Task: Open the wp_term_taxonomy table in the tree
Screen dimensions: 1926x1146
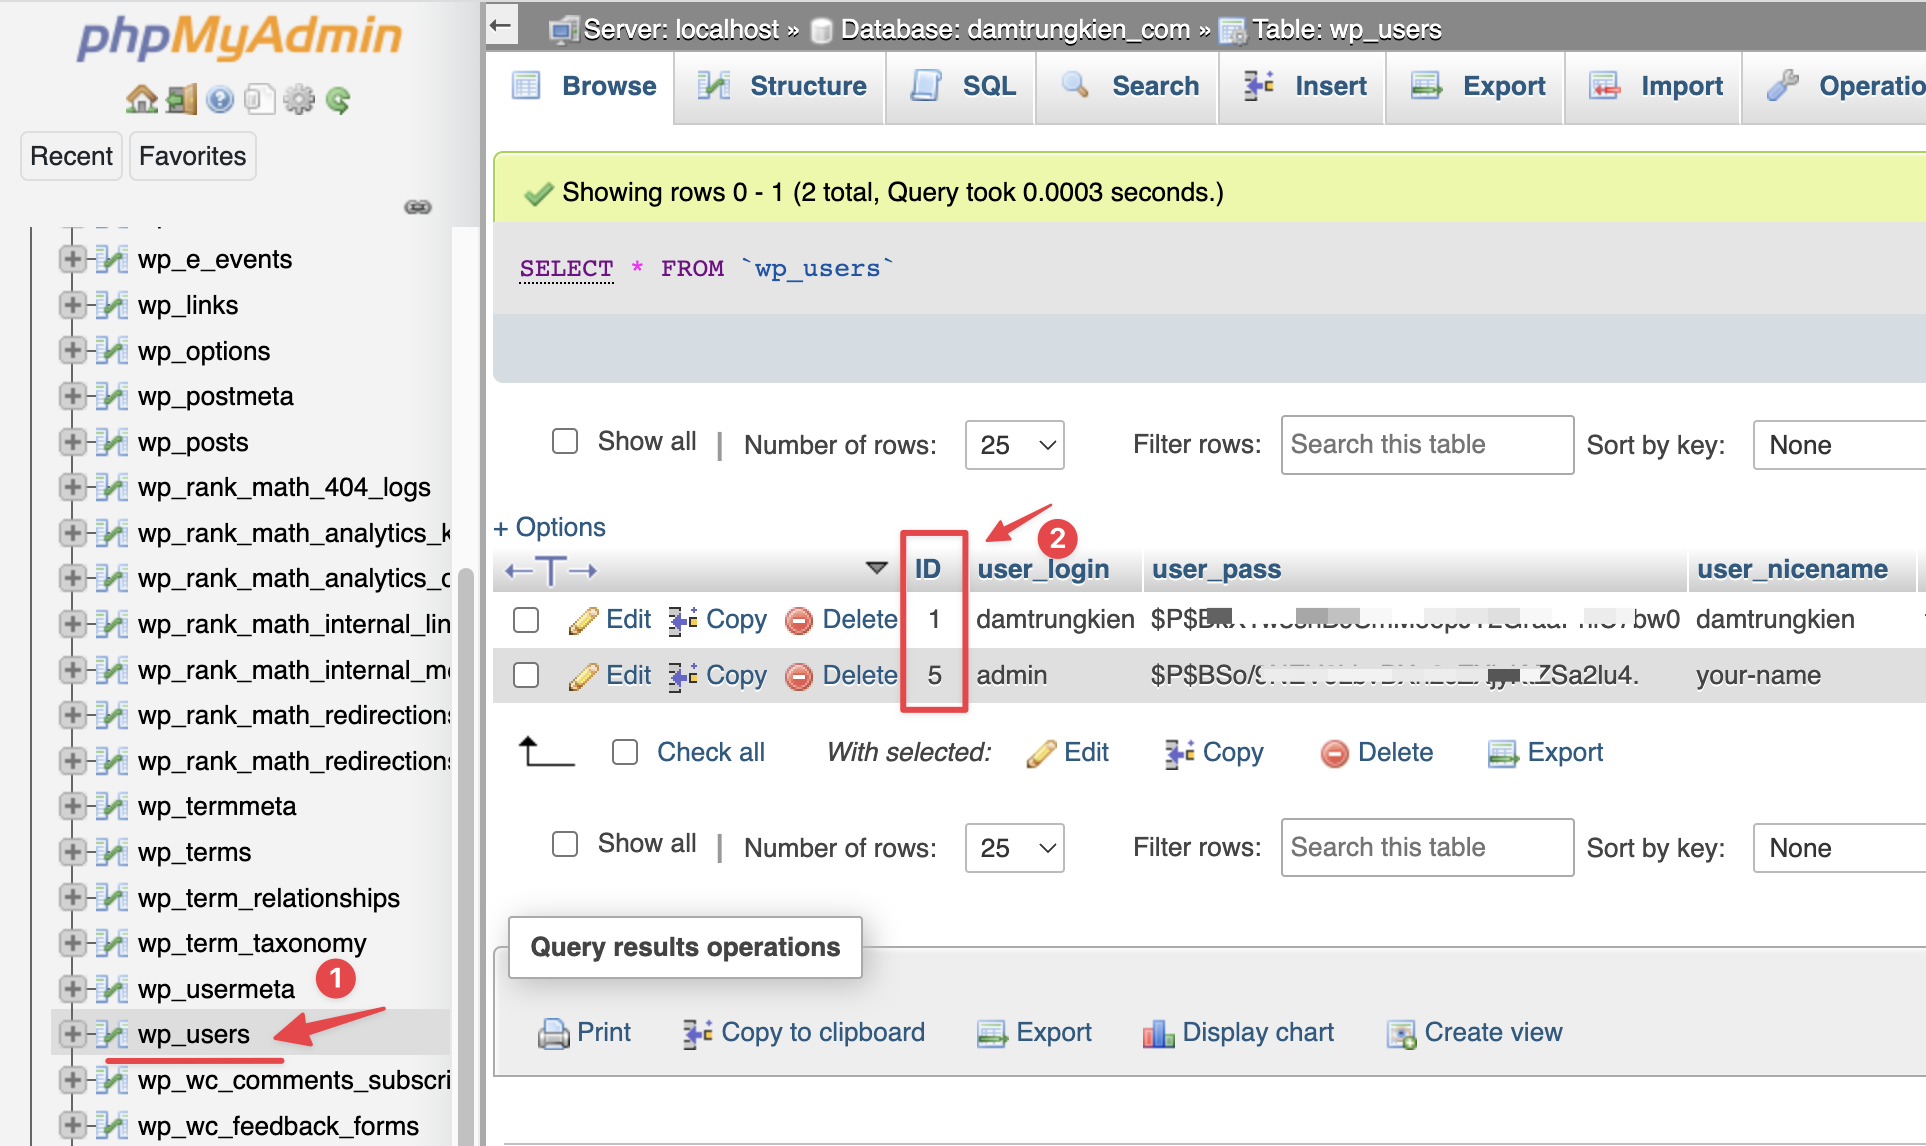Action: 252,943
